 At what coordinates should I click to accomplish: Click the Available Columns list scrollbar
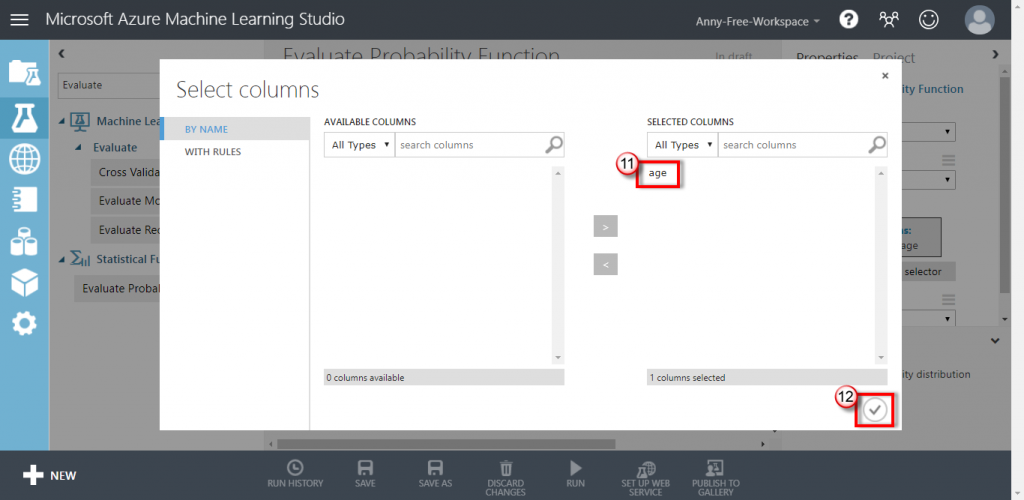pyautogui.click(x=558, y=265)
